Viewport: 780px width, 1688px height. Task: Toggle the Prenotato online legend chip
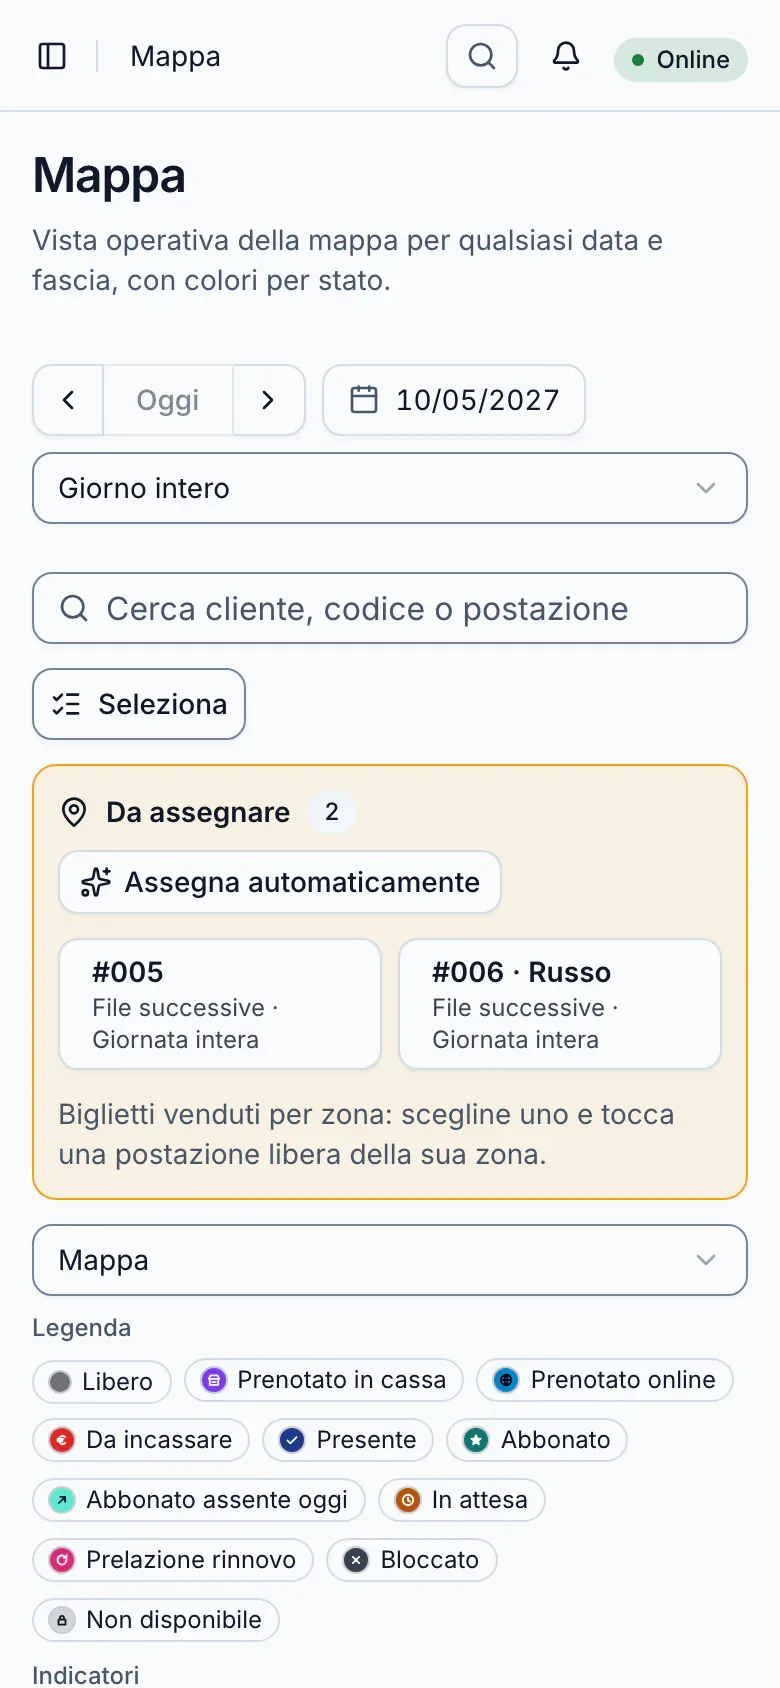click(x=605, y=1380)
